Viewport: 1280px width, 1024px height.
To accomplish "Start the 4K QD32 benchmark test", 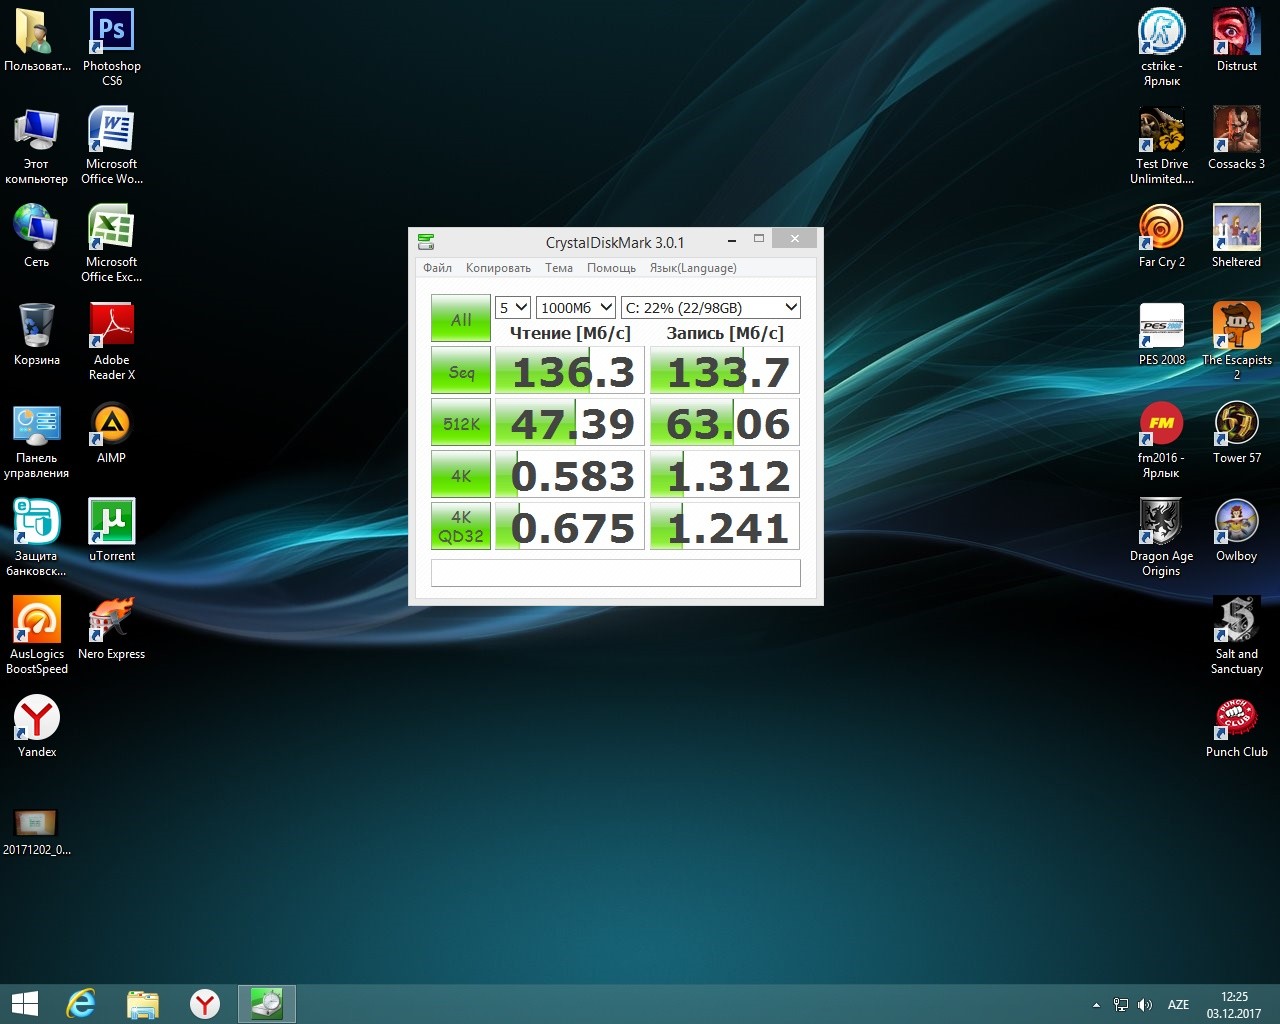I will (461, 526).
